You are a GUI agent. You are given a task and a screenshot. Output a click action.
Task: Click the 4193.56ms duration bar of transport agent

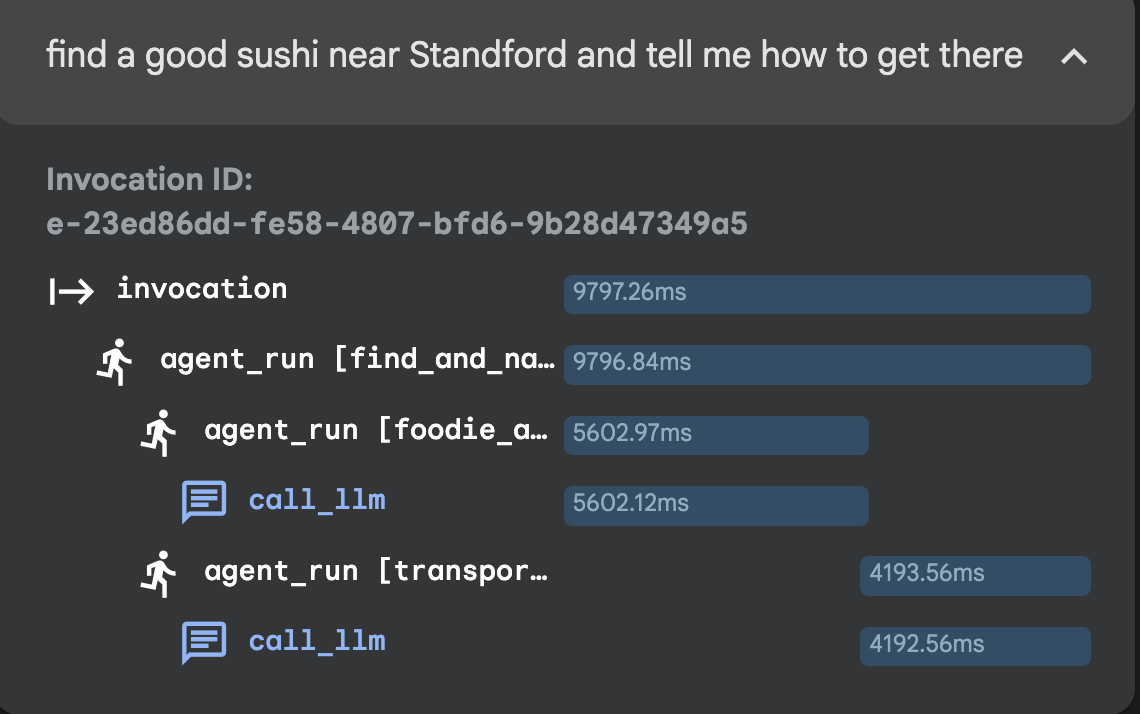tap(975, 575)
